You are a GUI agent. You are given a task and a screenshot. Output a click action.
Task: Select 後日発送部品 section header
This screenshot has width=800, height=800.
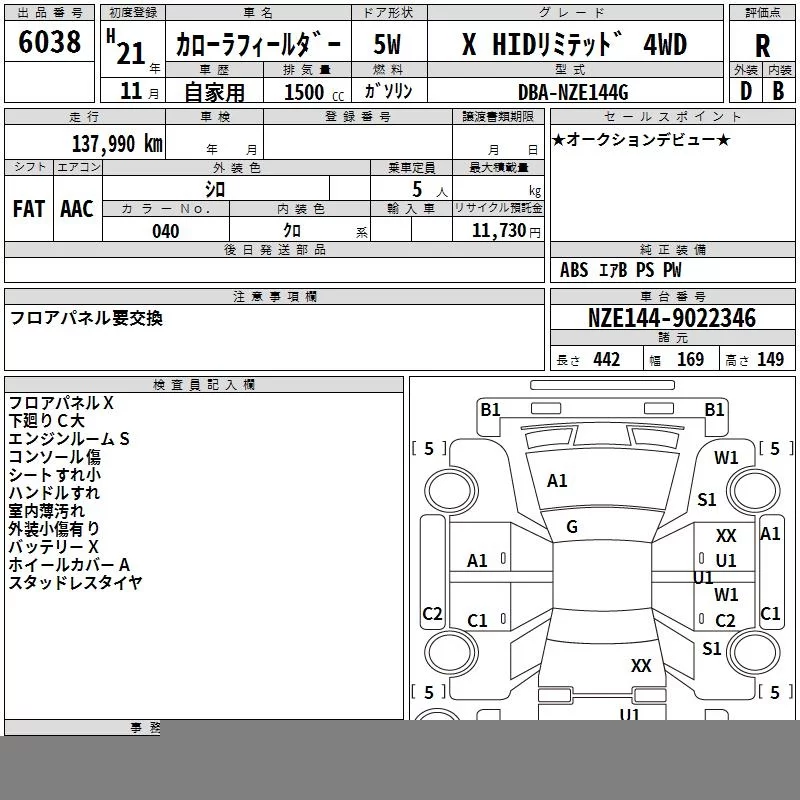click(x=274, y=249)
